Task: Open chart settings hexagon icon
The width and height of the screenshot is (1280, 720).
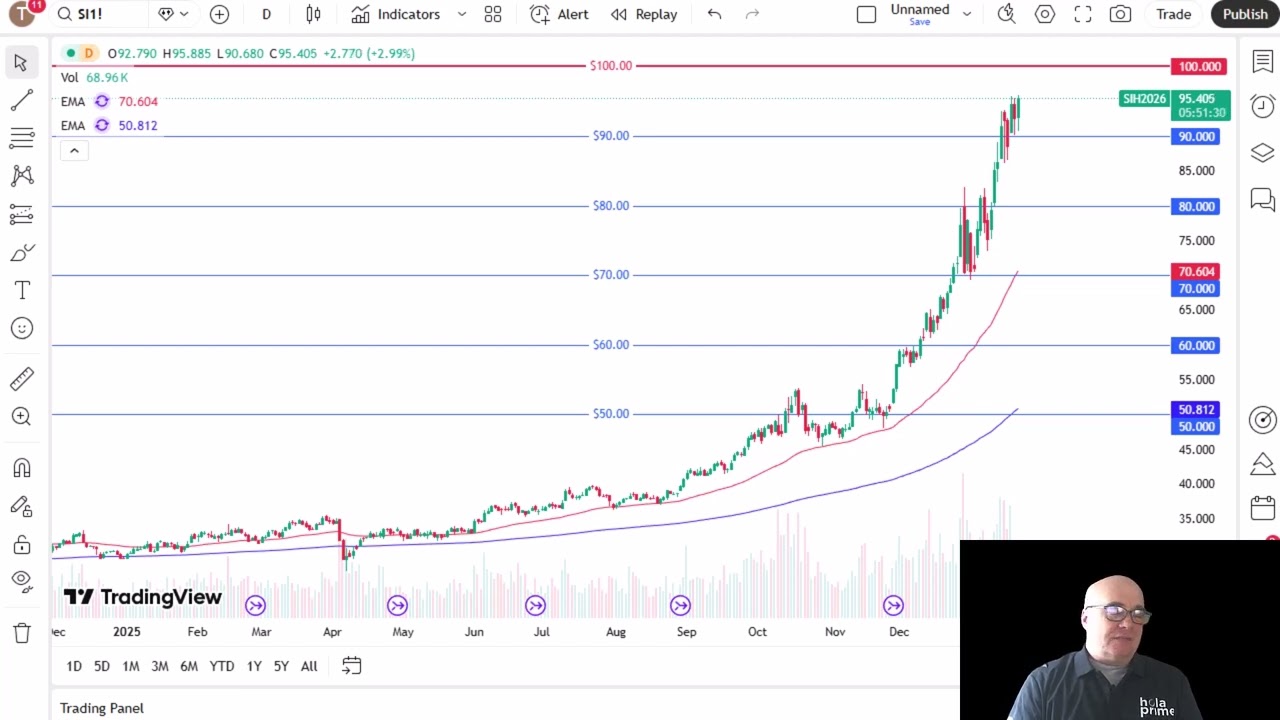Action: [x=1044, y=14]
